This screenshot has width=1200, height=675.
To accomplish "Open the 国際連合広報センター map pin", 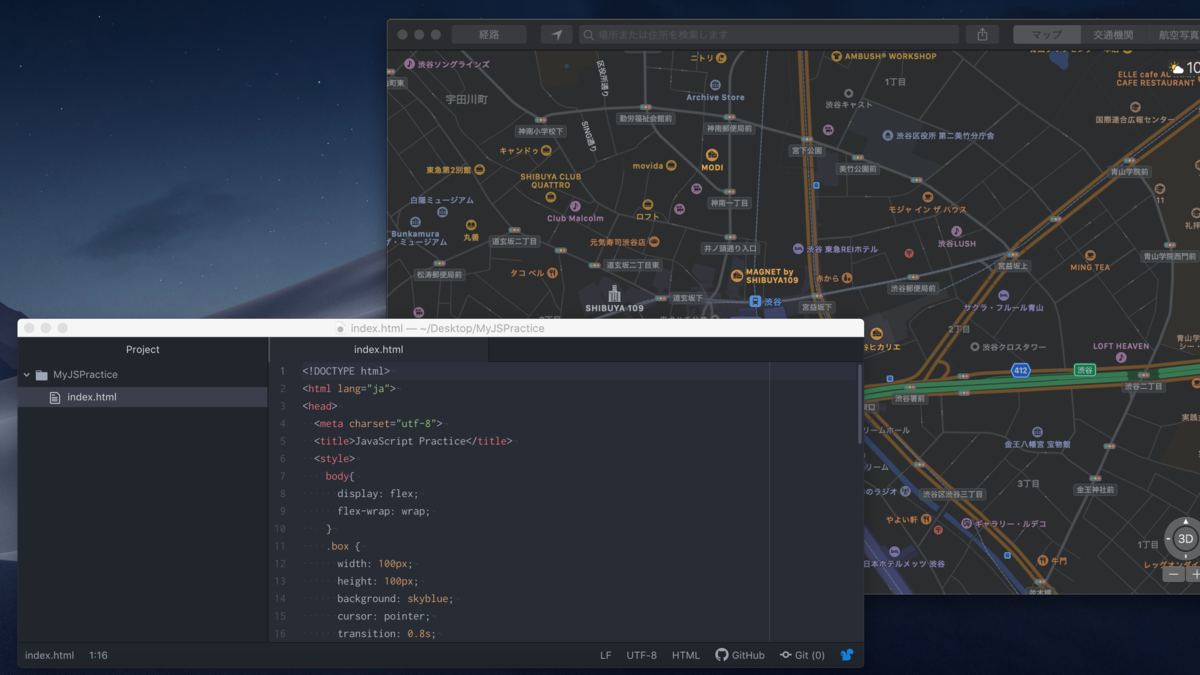I will (1135, 107).
